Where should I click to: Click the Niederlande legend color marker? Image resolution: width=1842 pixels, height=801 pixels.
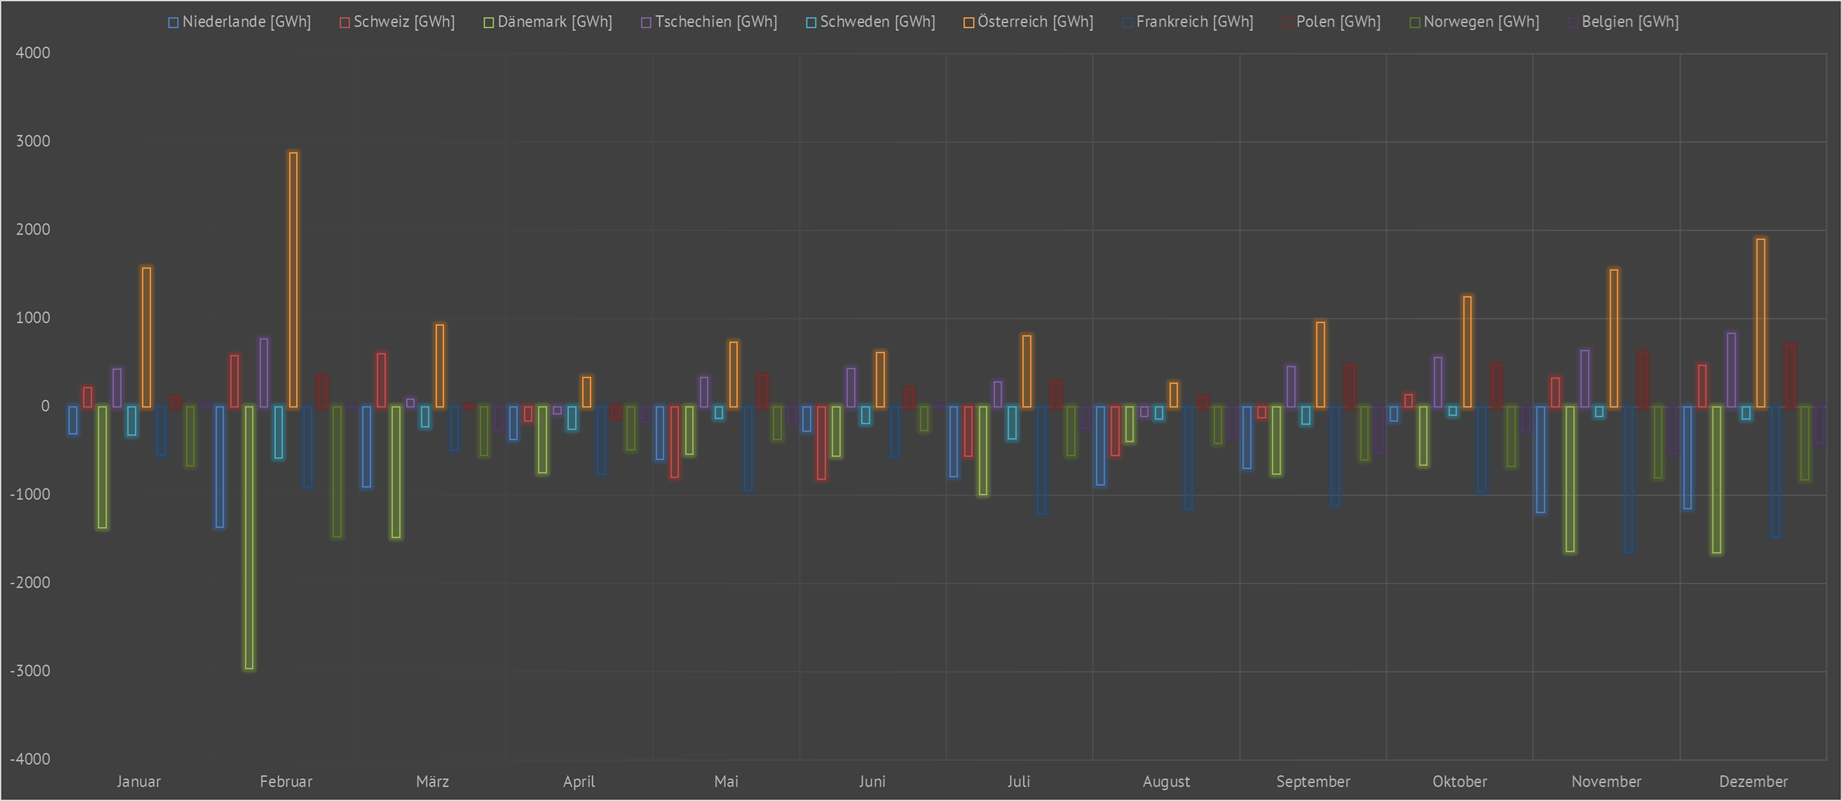click(x=173, y=22)
